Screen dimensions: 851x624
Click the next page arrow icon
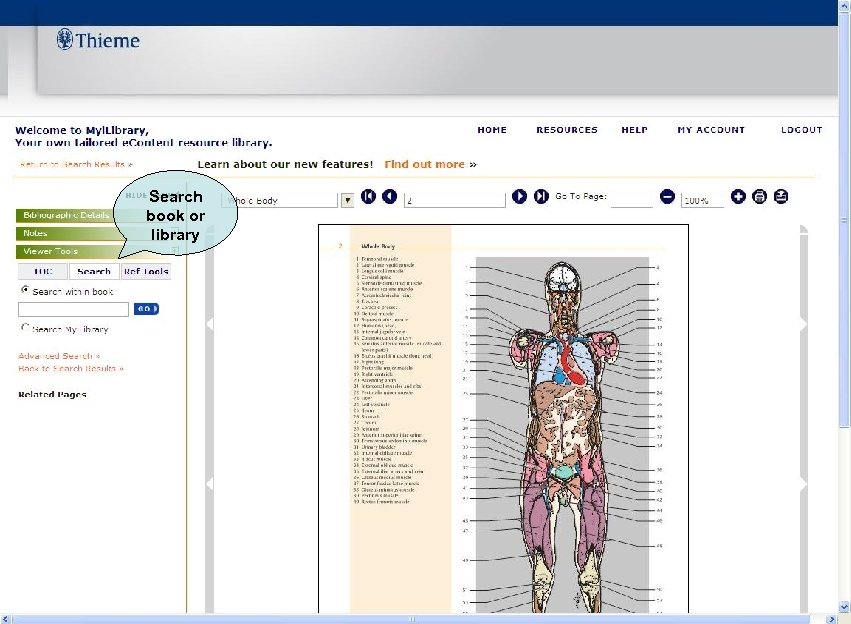(519, 197)
